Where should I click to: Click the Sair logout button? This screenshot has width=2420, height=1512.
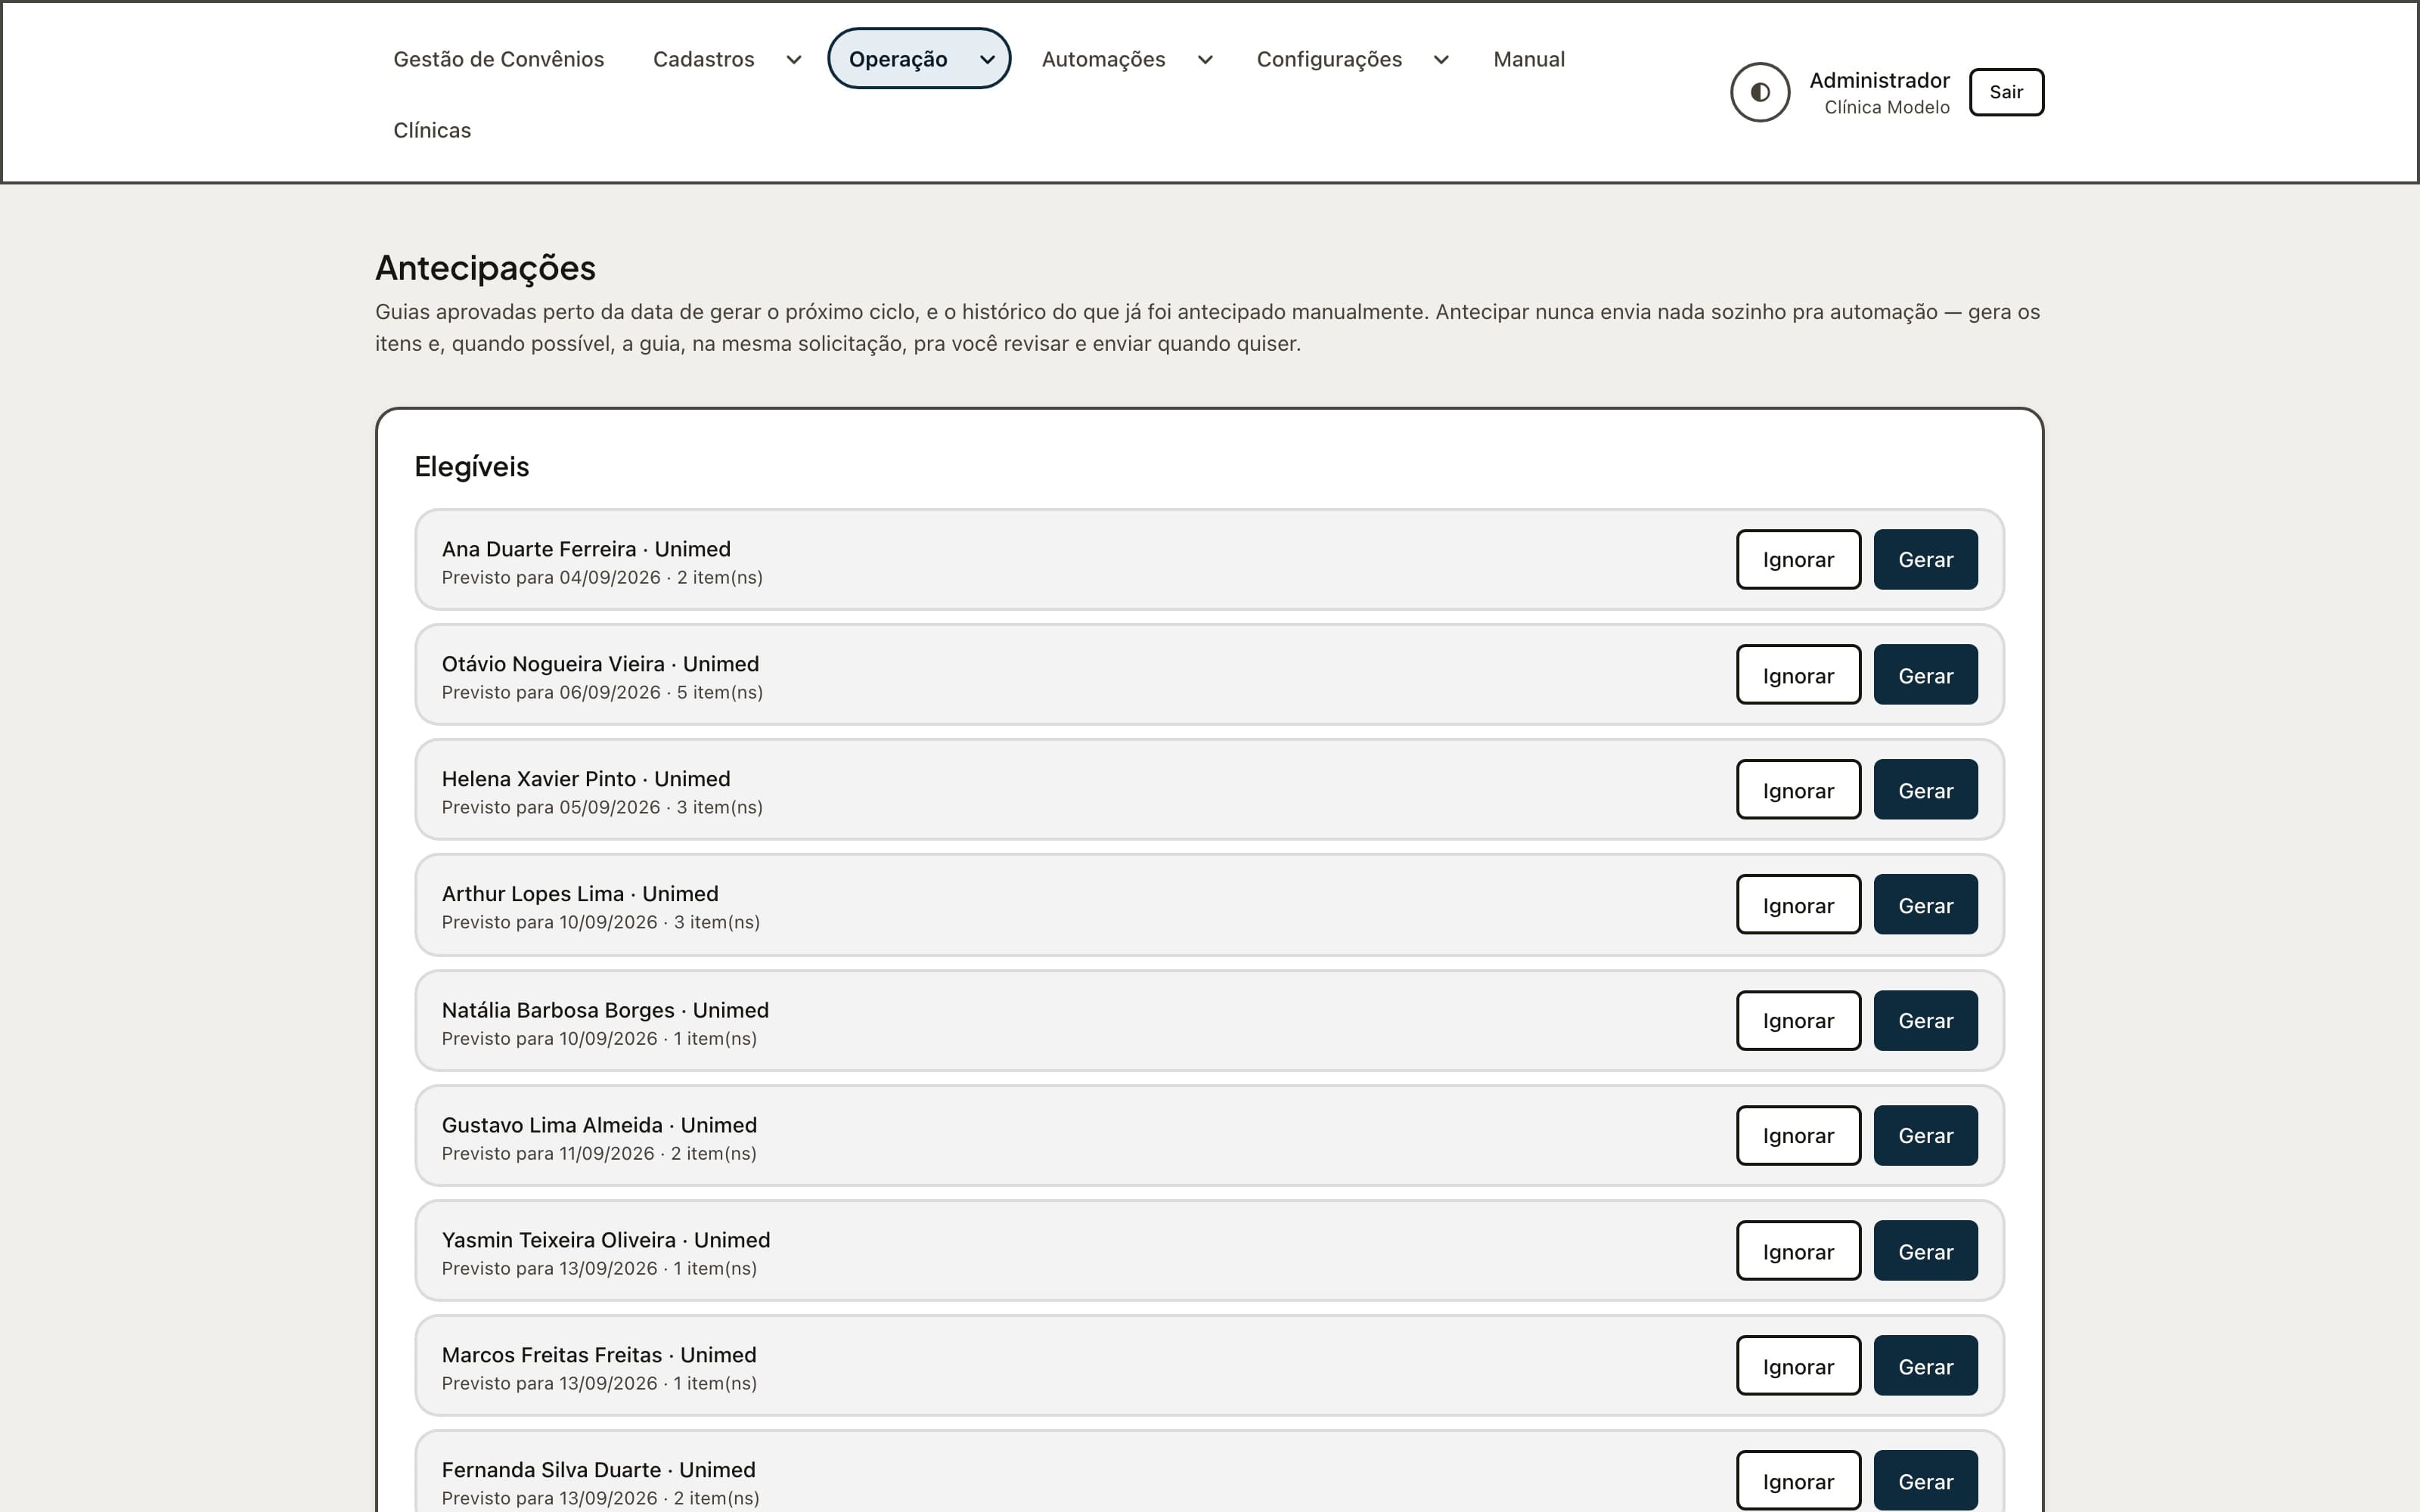click(2006, 92)
